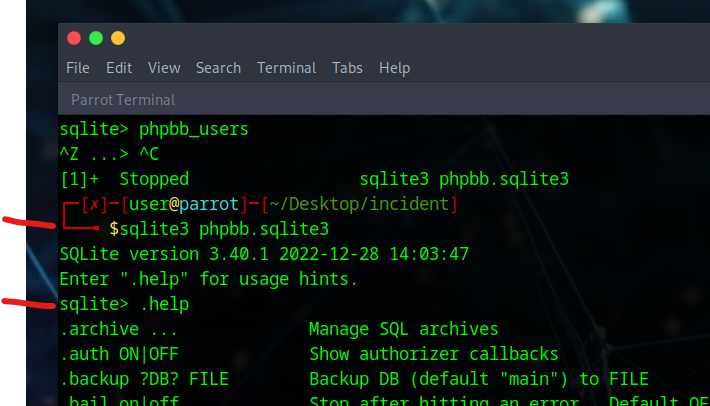The image size is (710, 406).
Task: Click 'Show authorizer callbacks' description
Action: coord(434,354)
